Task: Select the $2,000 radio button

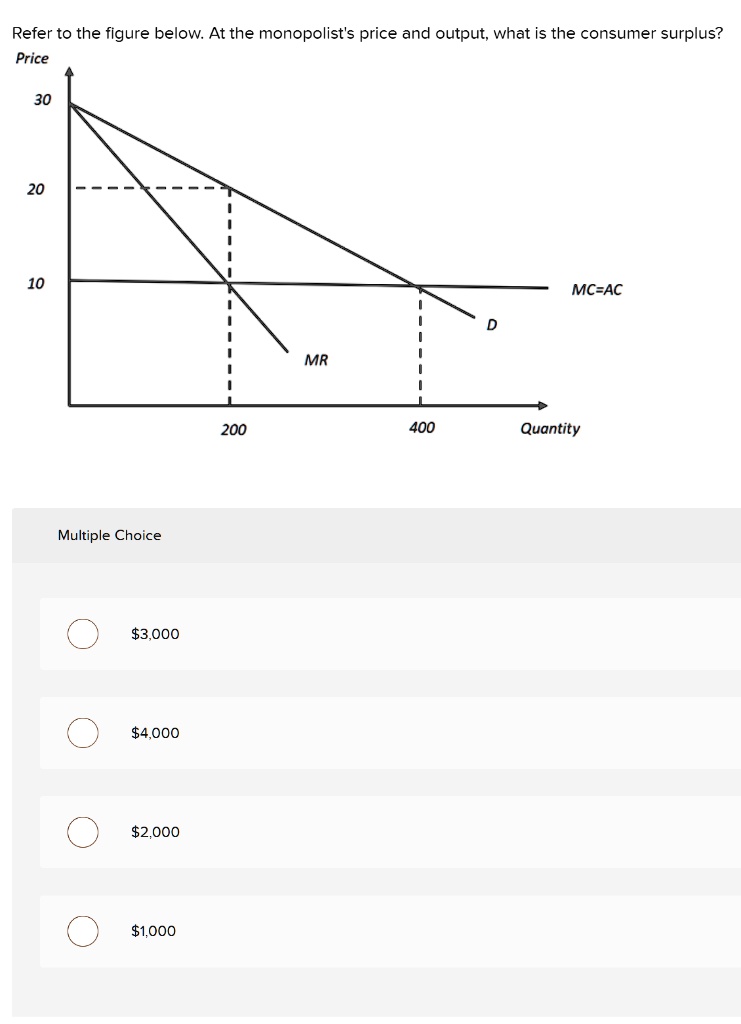Action: tap(82, 832)
